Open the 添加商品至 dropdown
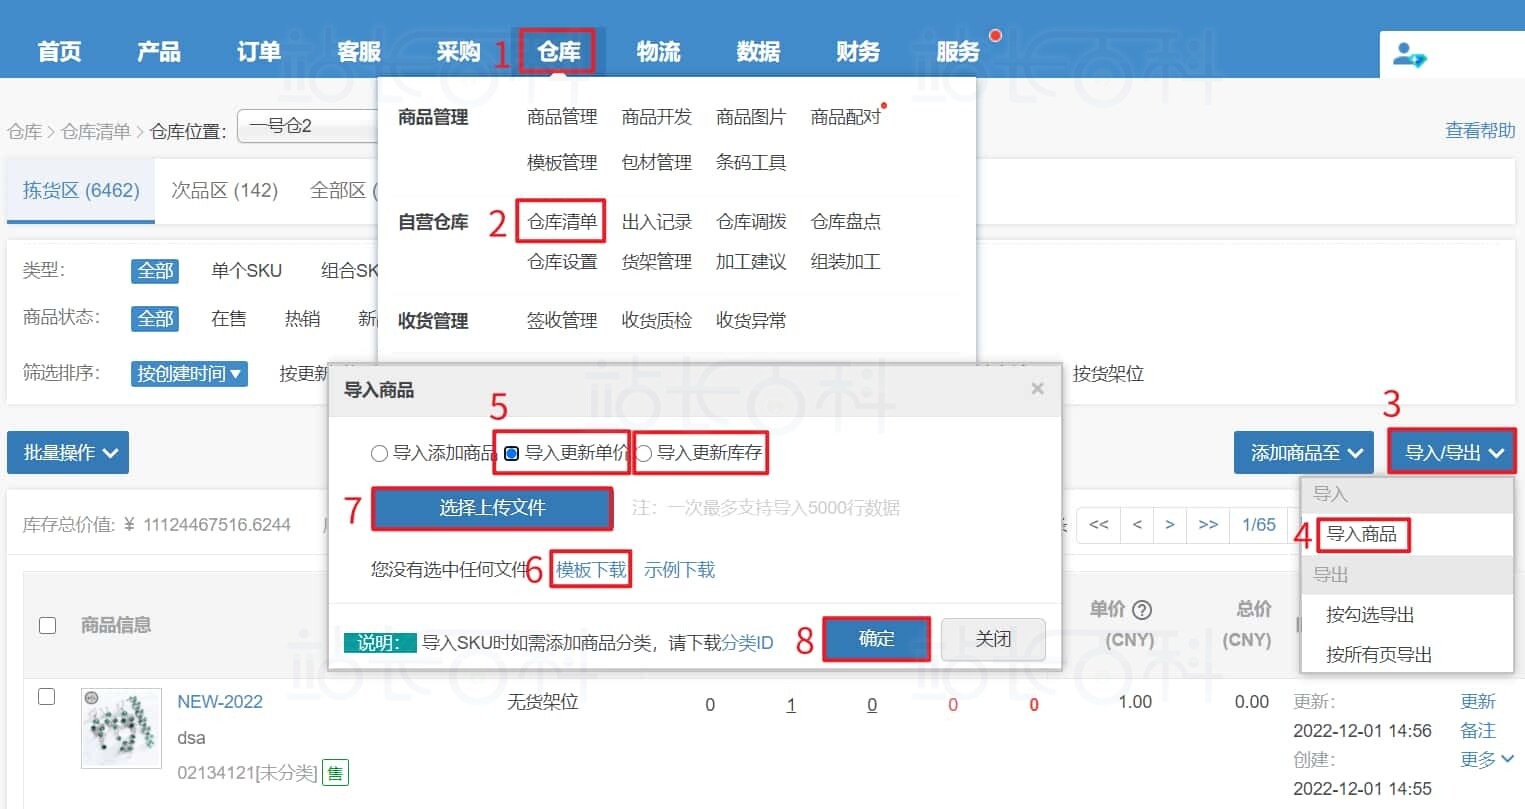 tap(1303, 452)
